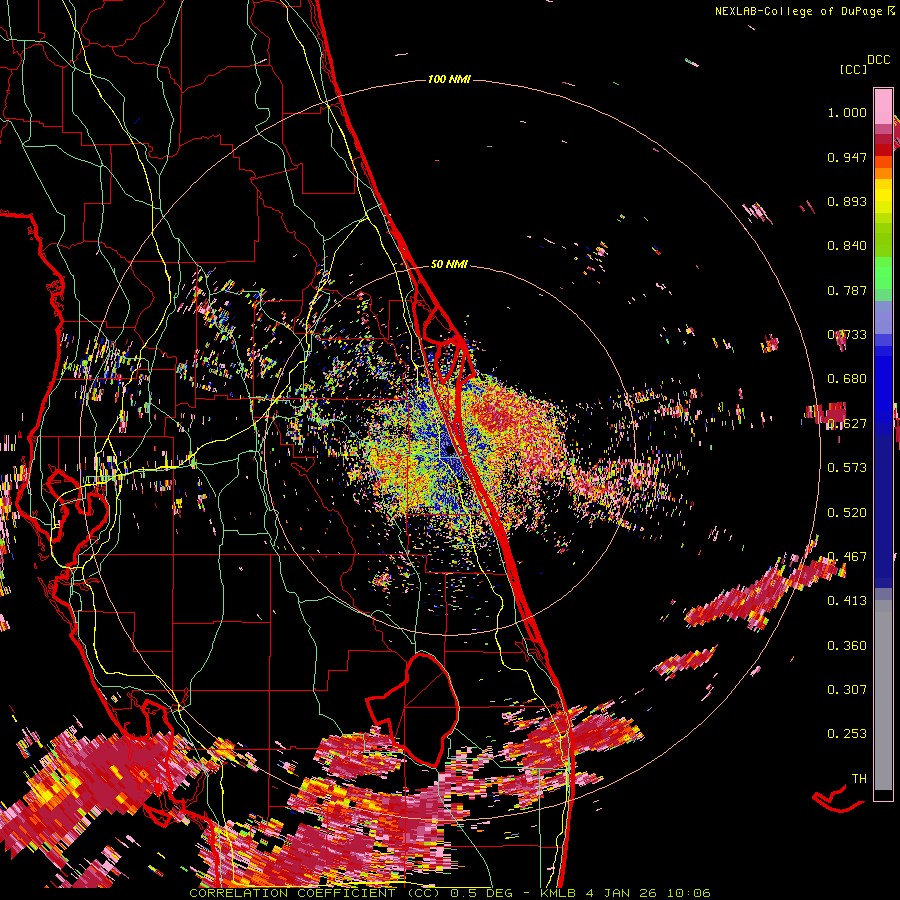Click the 0.520 legend value
This screenshot has height=900, width=900.
click(847, 513)
